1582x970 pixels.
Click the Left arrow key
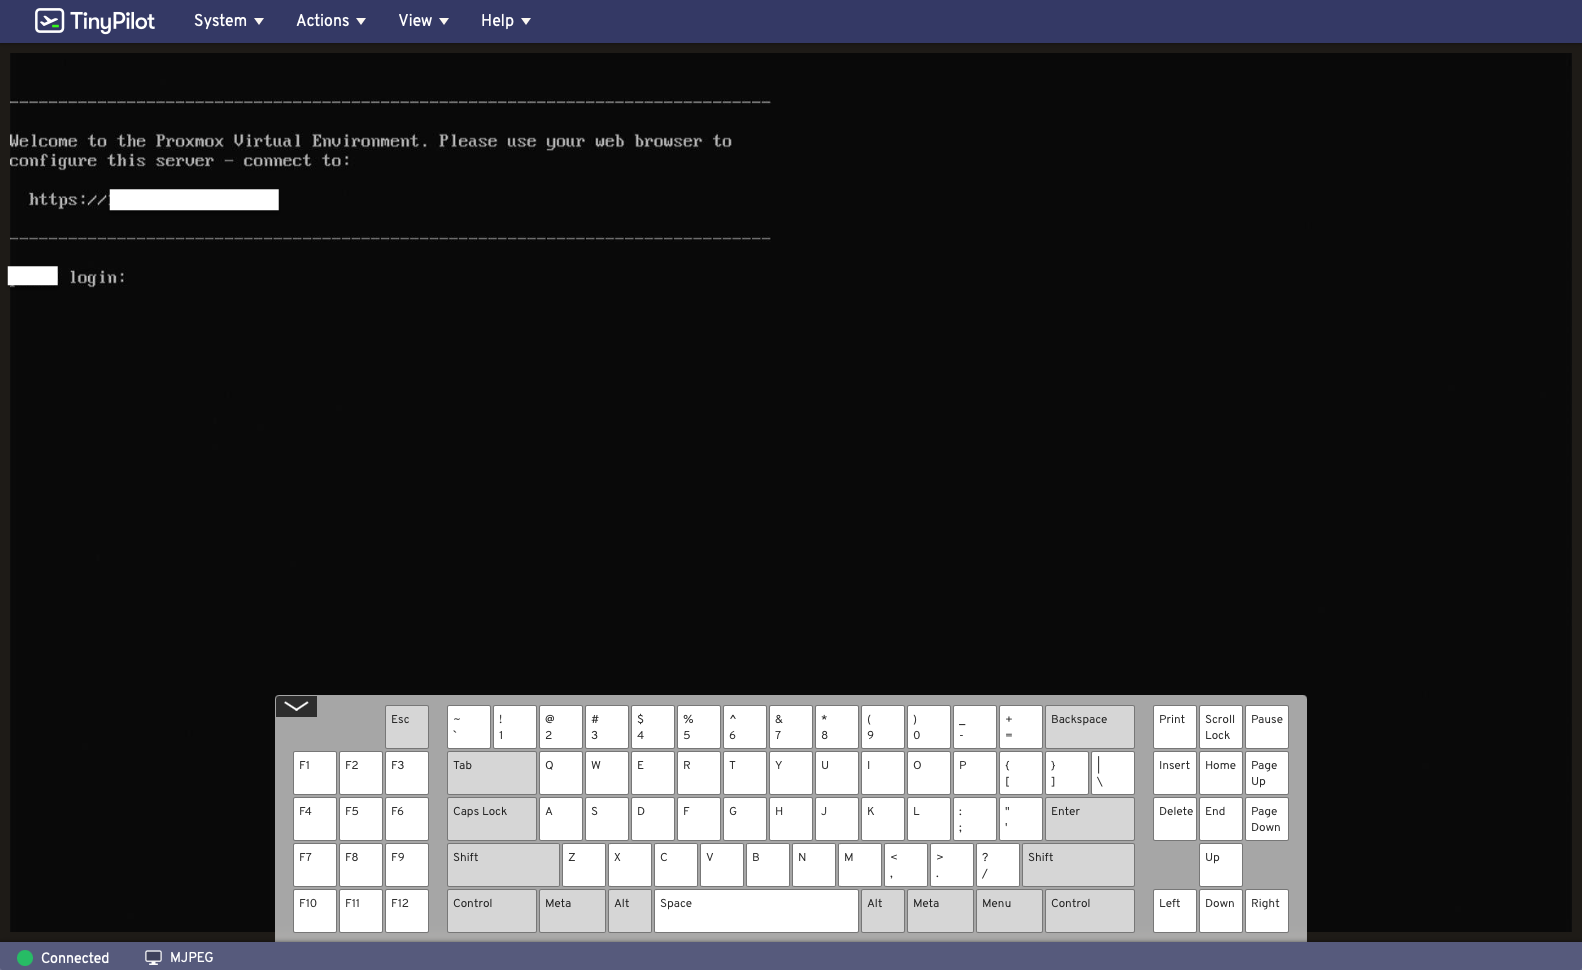pos(1175,911)
